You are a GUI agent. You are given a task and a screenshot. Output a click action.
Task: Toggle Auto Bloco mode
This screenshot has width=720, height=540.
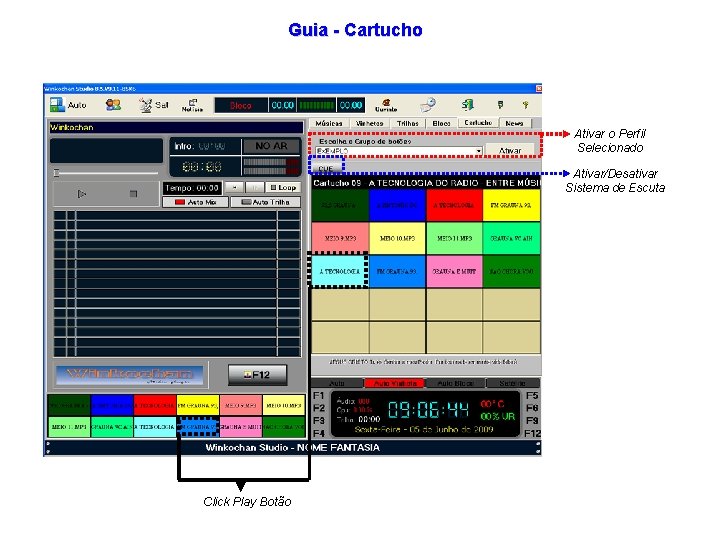(x=455, y=382)
